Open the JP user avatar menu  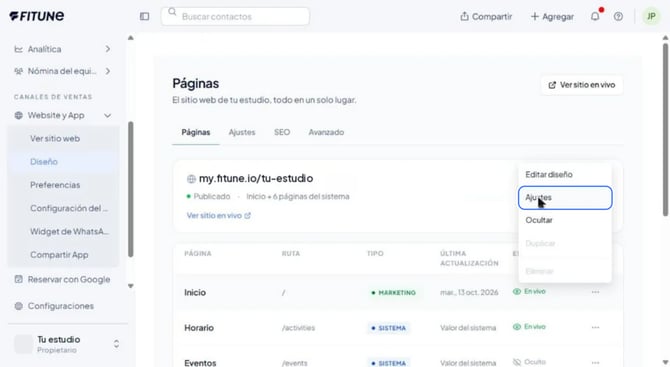click(x=651, y=16)
